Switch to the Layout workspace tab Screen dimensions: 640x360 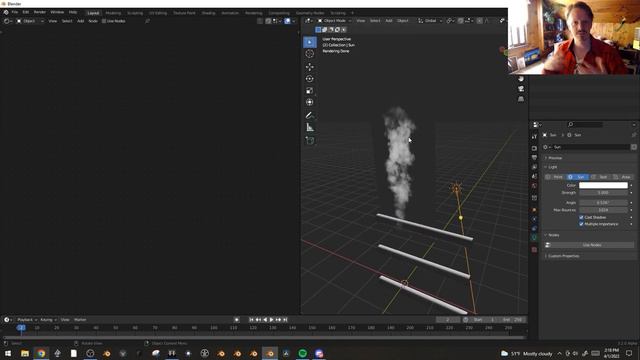click(93, 13)
